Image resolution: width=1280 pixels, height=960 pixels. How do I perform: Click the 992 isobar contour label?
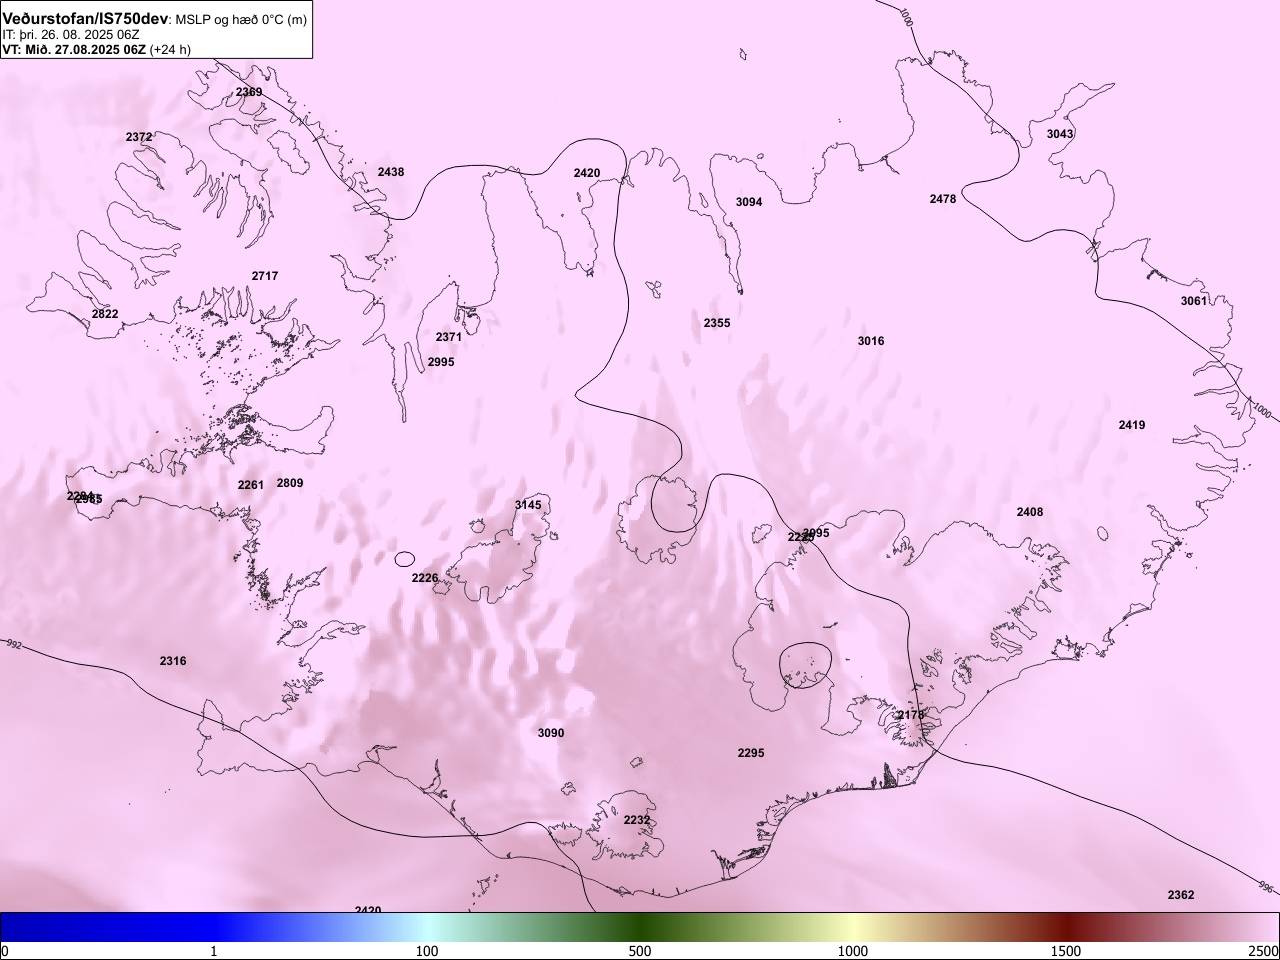coord(12,645)
